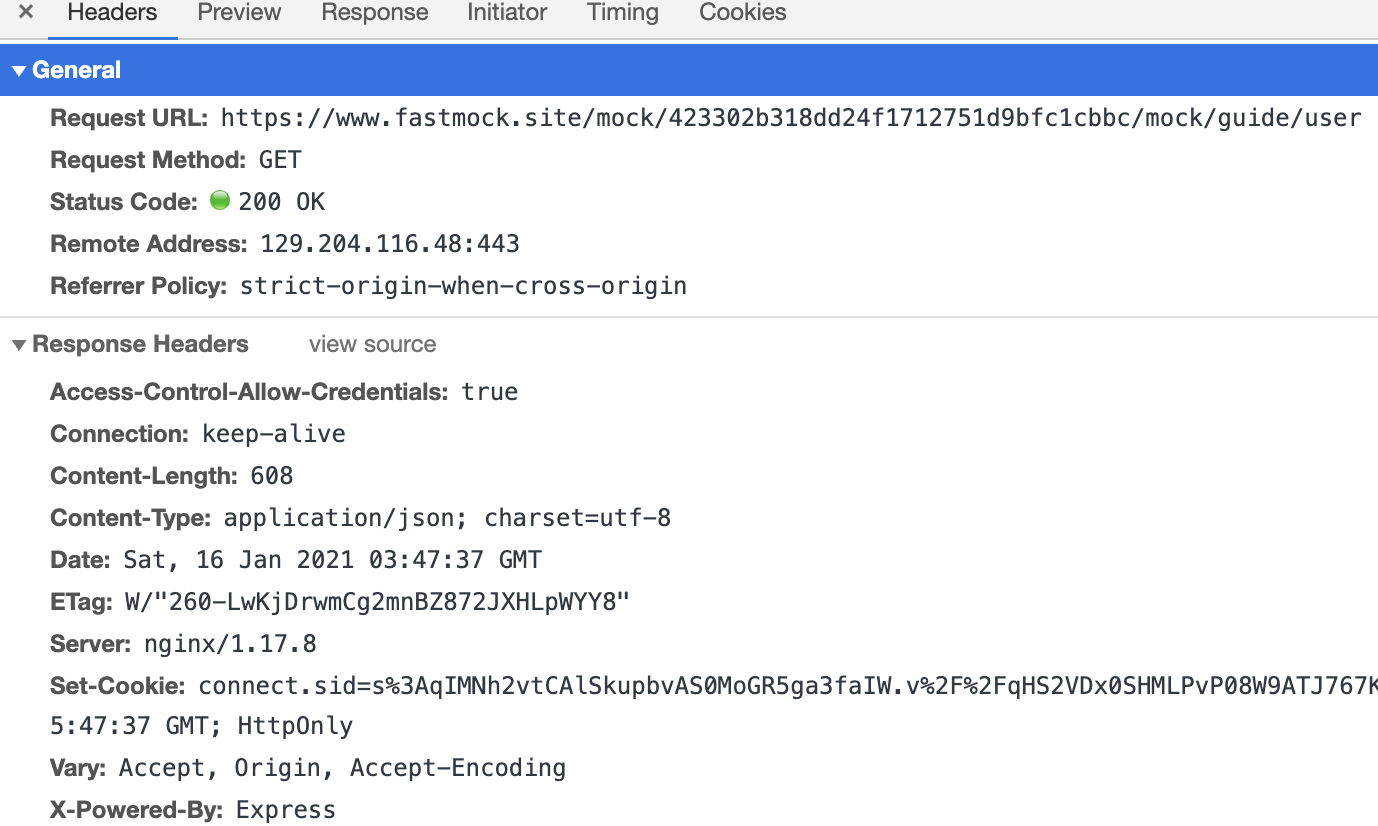The height and width of the screenshot is (826, 1378).
Task: Select the Status Code 200 OK text
Action: 281,201
